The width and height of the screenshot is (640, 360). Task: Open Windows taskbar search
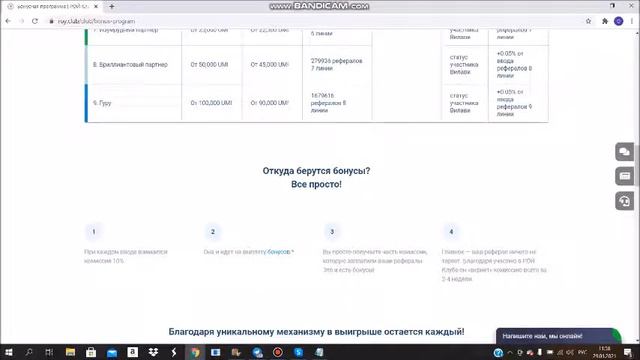[29, 352]
